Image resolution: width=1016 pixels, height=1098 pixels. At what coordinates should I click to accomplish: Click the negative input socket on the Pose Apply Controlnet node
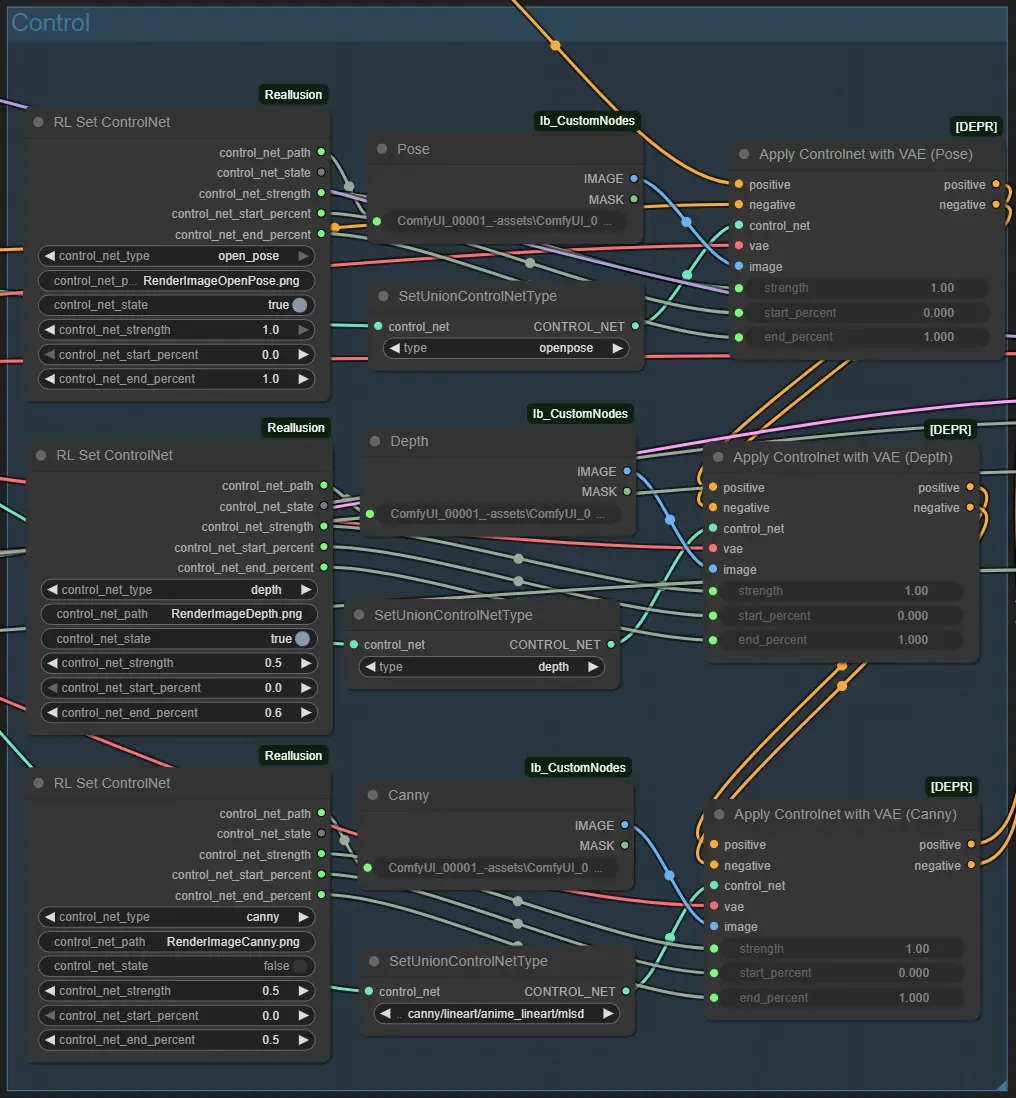point(739,204)
